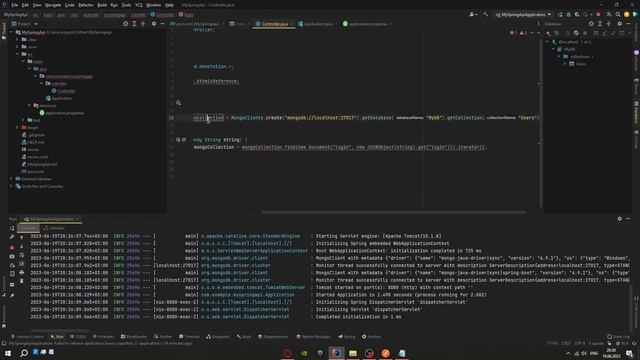Open the Version Control tool window
The image size is (640, 360).
pos(27,337)
